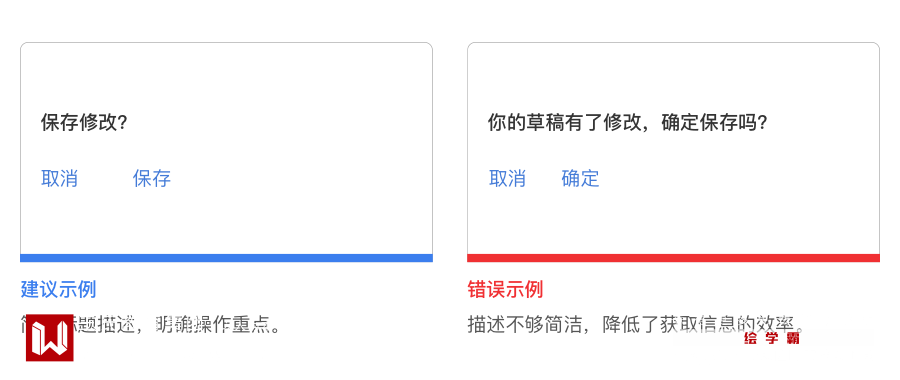Open the blue 建议示例 label
Image resolution: width=900 pixels, height=380 pixels.
(x=59, y=289)
